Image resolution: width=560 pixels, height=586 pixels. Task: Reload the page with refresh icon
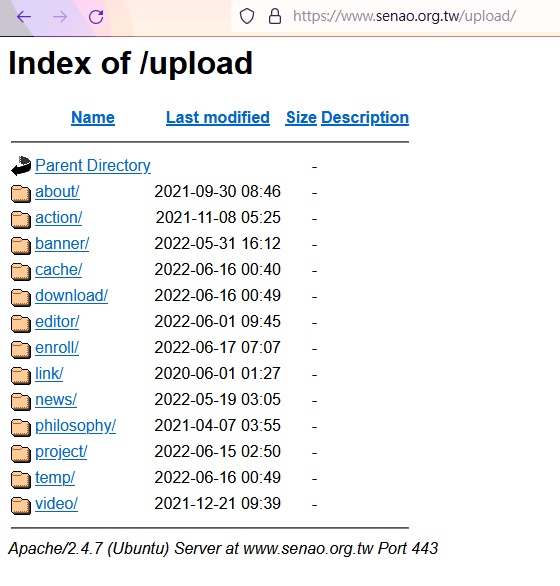(x=96, y=17)
